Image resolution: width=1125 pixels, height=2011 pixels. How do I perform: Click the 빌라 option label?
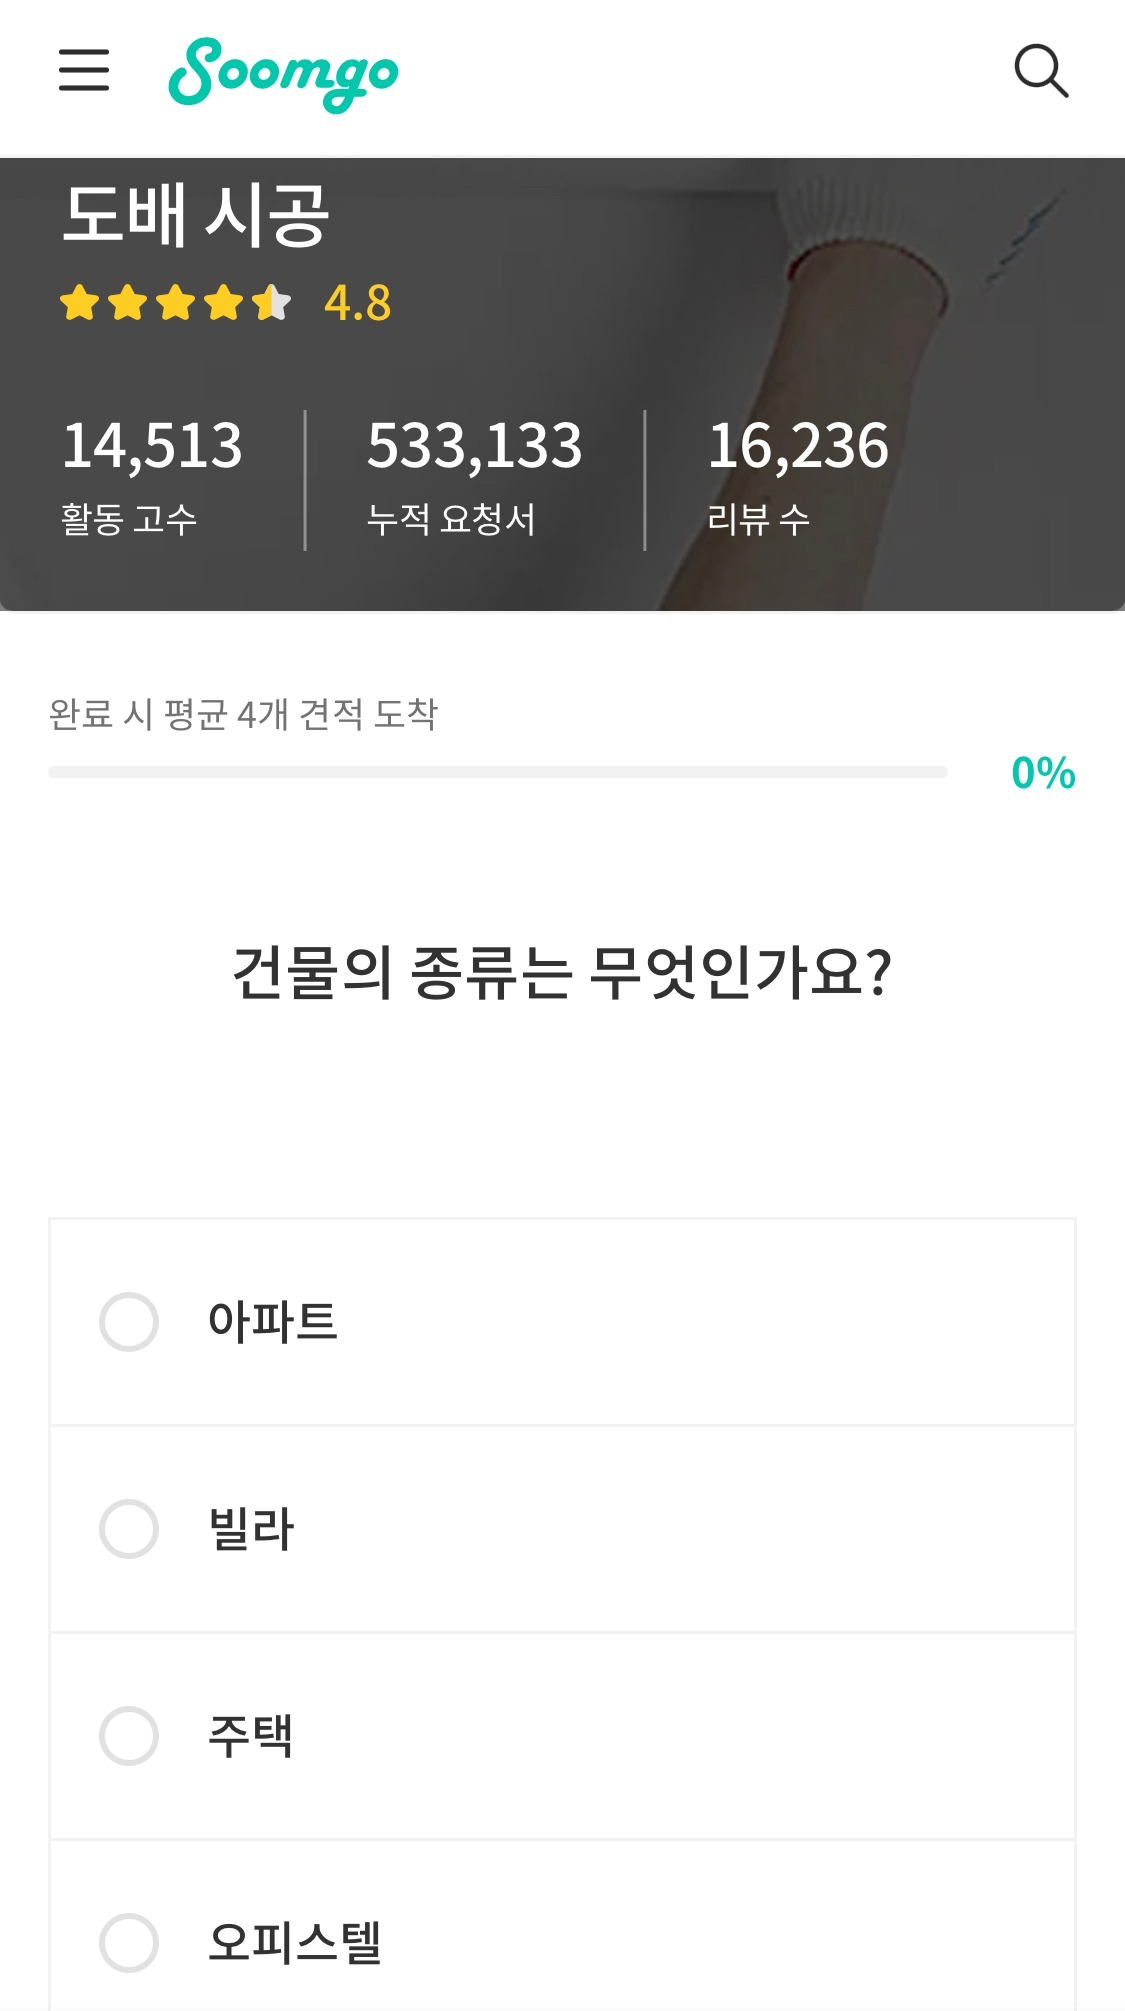[251, 1529]
